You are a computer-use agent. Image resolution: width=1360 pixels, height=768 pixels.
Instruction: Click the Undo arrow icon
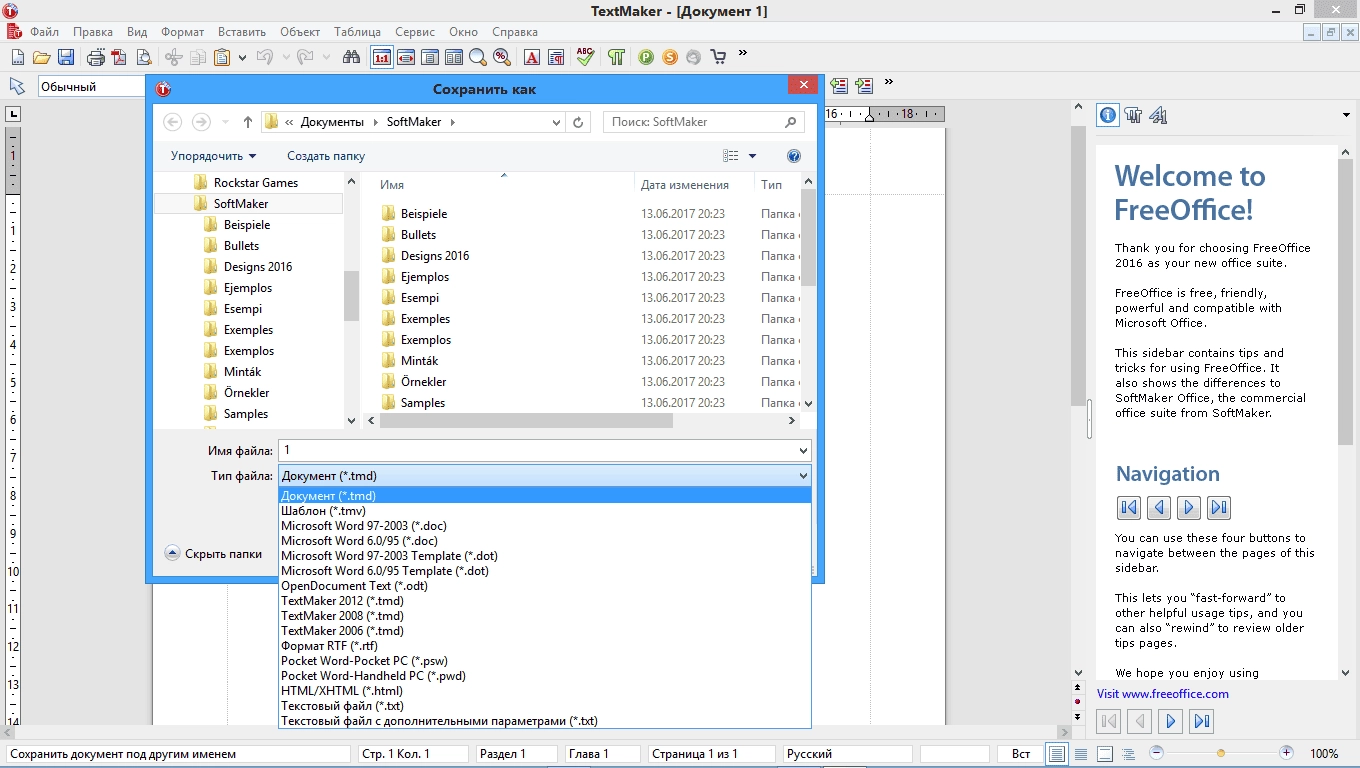(x=265, y=57)
